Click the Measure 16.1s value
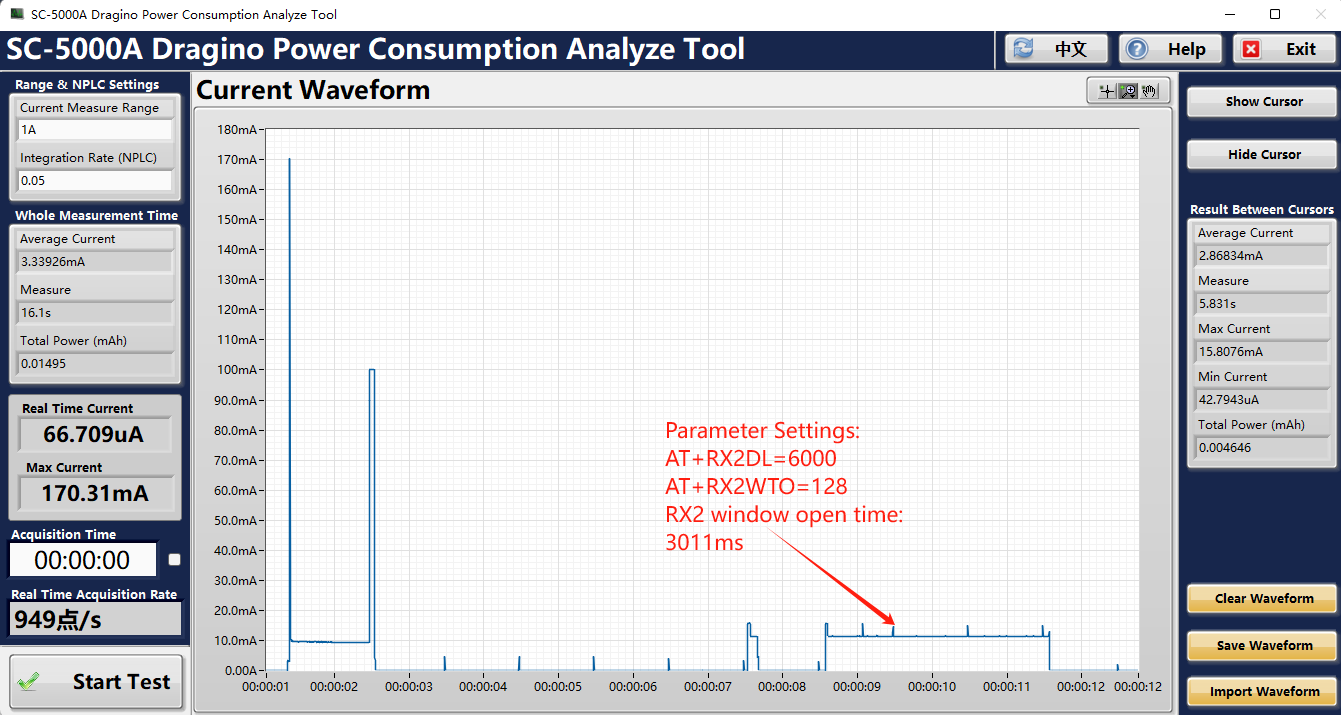This screenshot has height=715, width=1341. (x=95, y=313)
